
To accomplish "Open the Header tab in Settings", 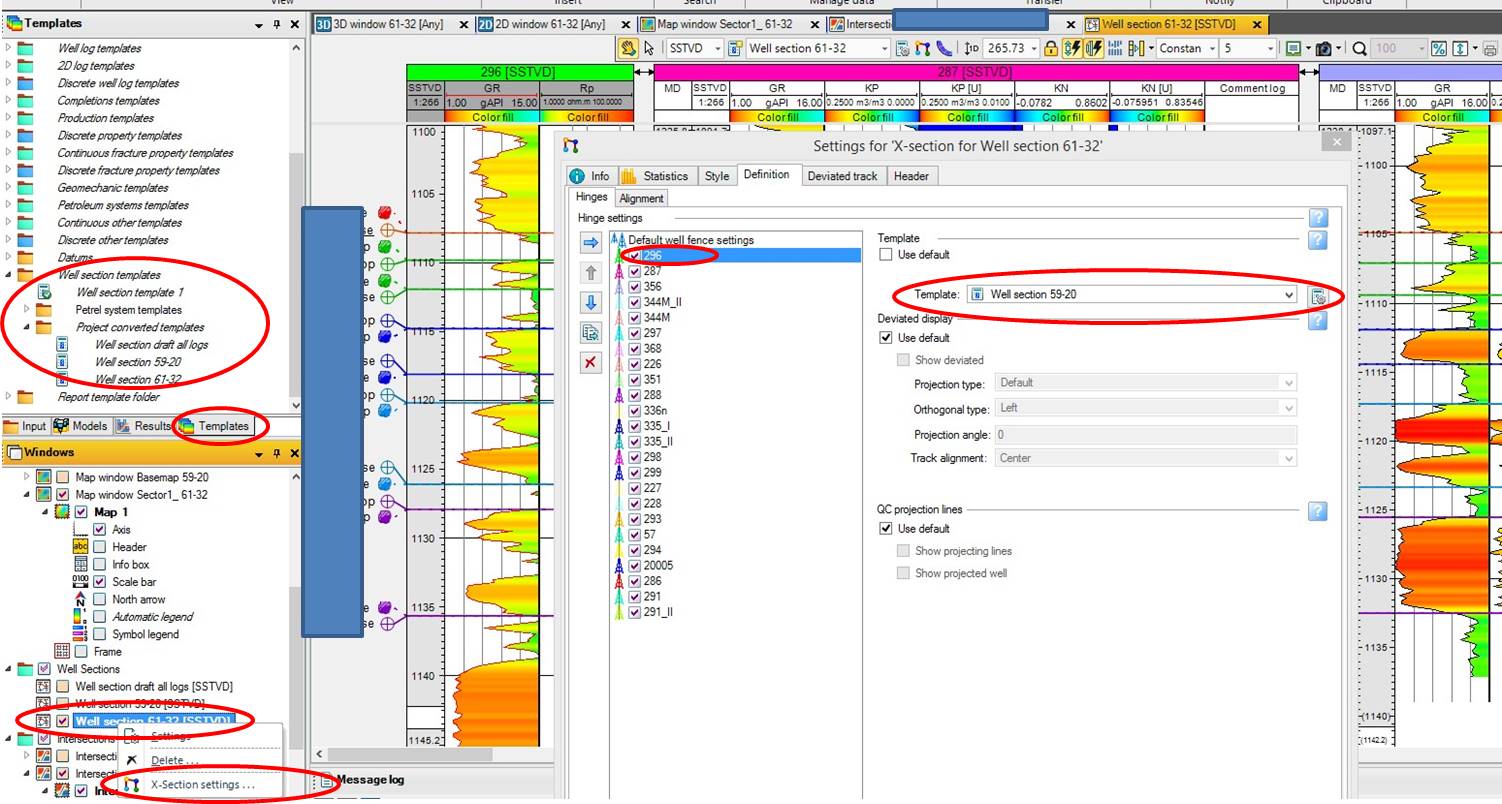I will point(911,176).
